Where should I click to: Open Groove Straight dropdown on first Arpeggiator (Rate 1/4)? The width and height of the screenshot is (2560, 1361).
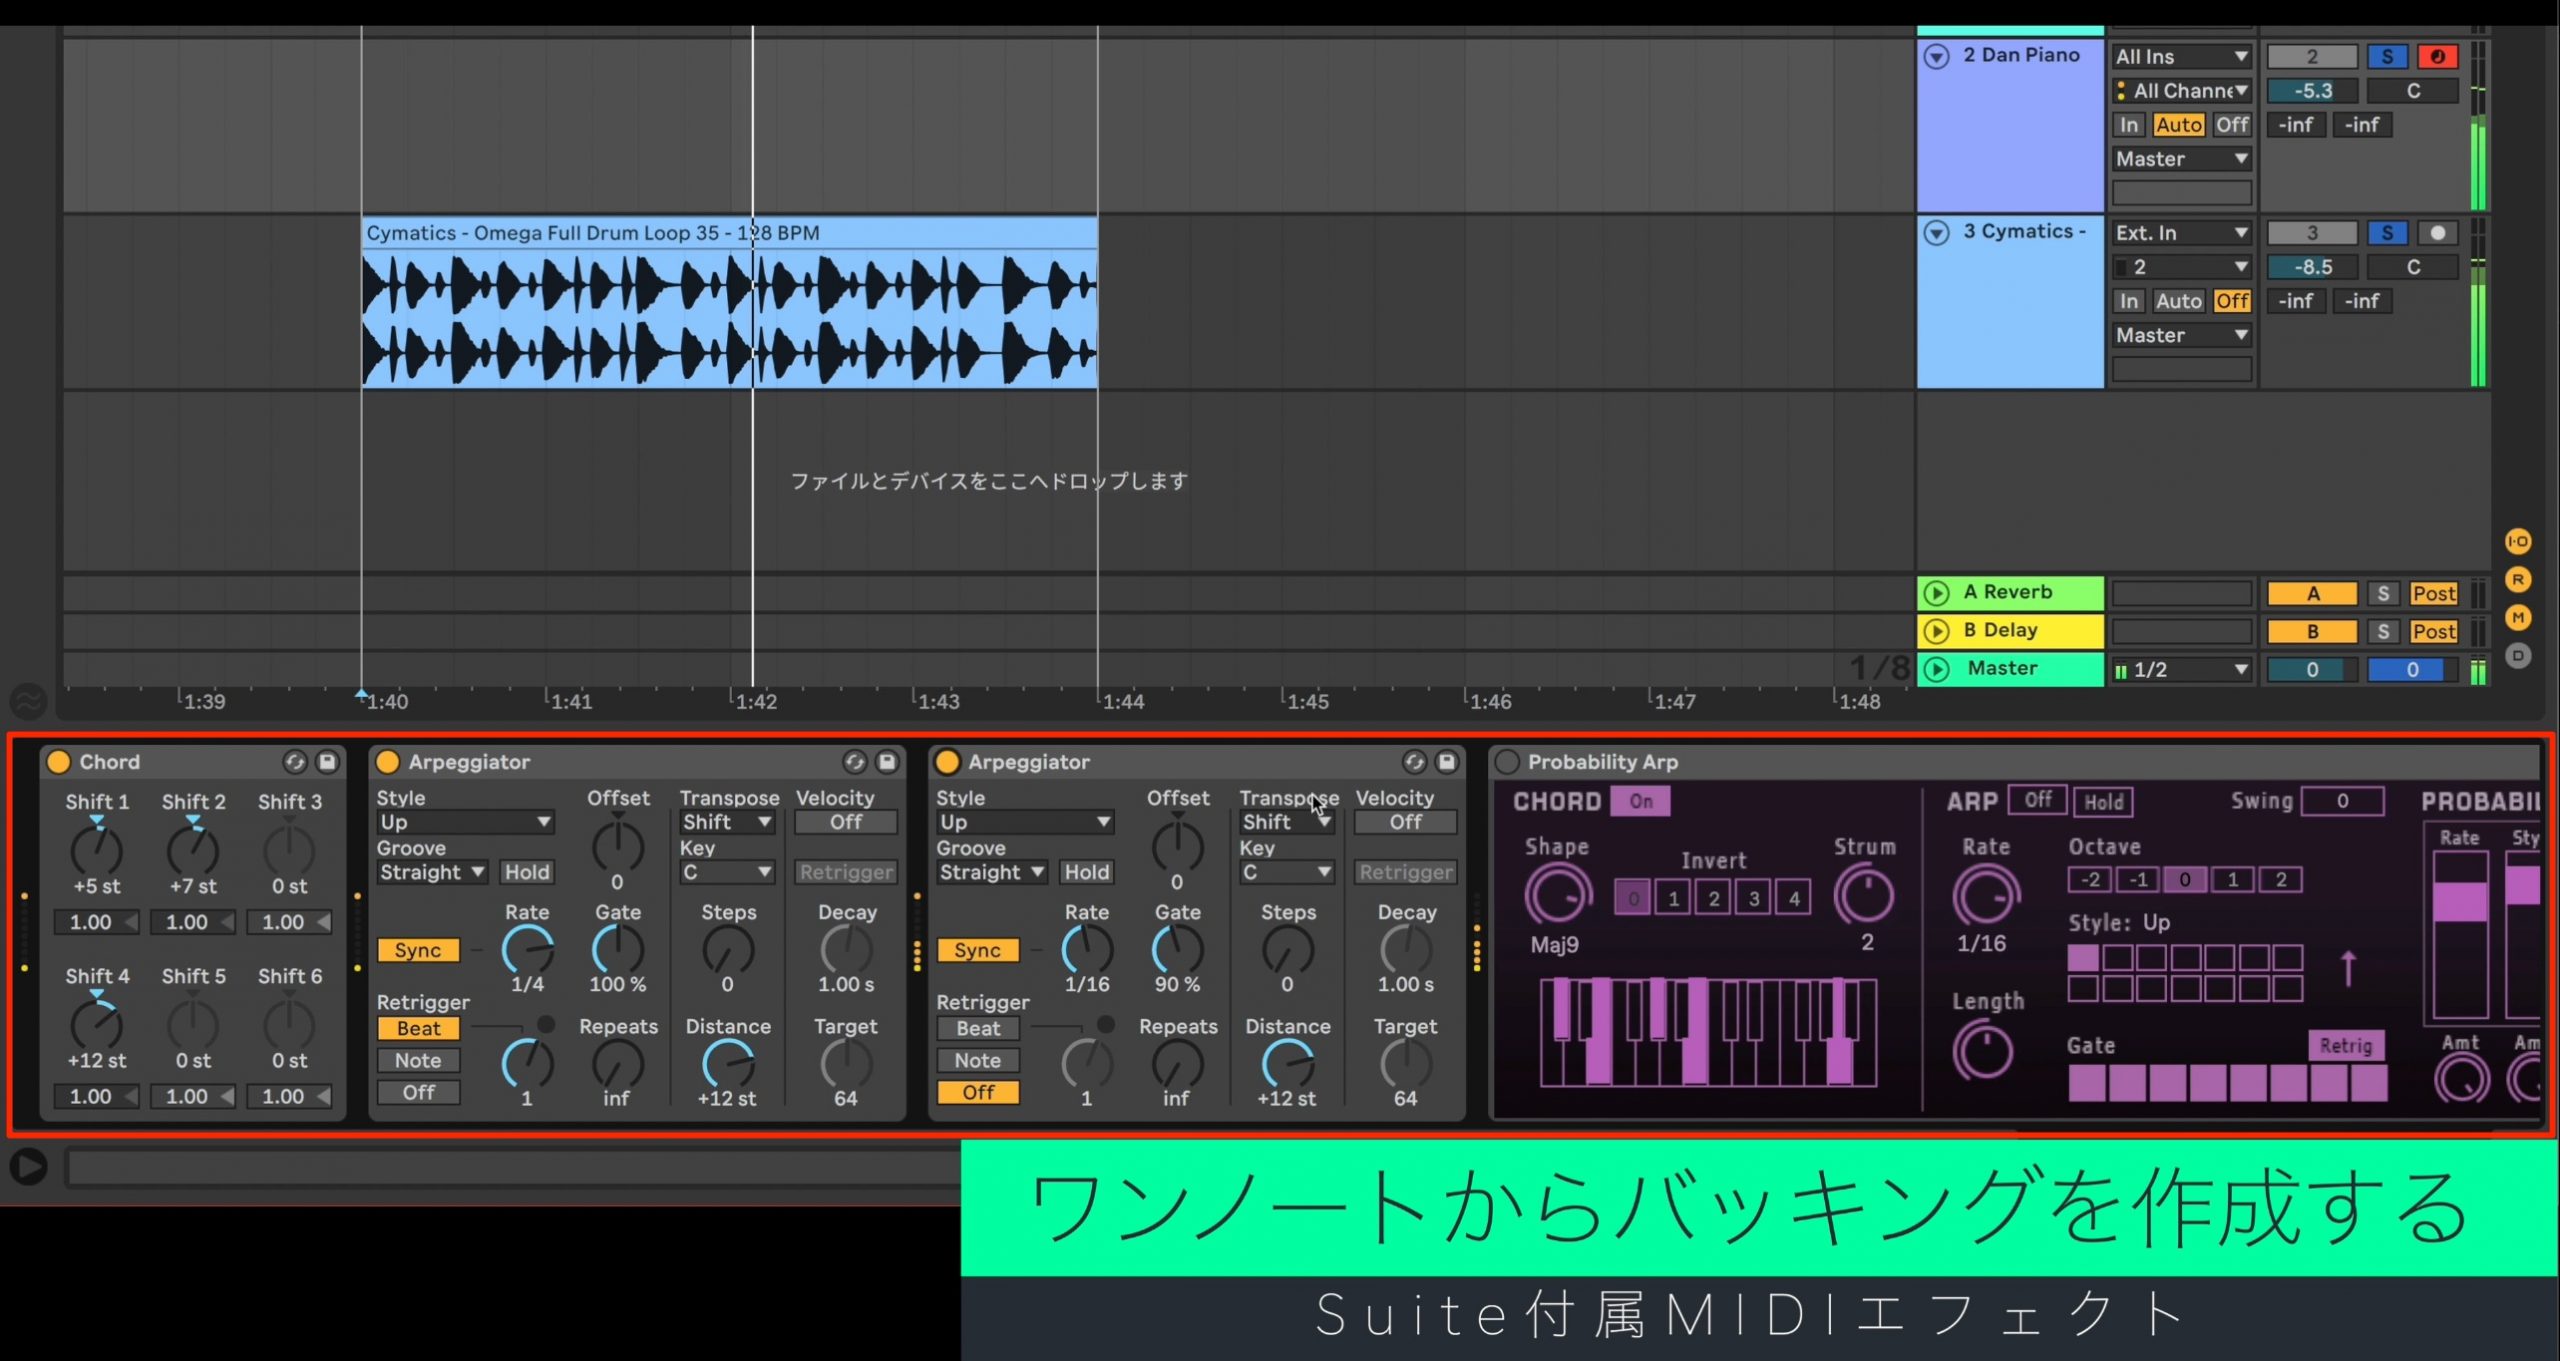pyautogui.click(x=432, y=872)
